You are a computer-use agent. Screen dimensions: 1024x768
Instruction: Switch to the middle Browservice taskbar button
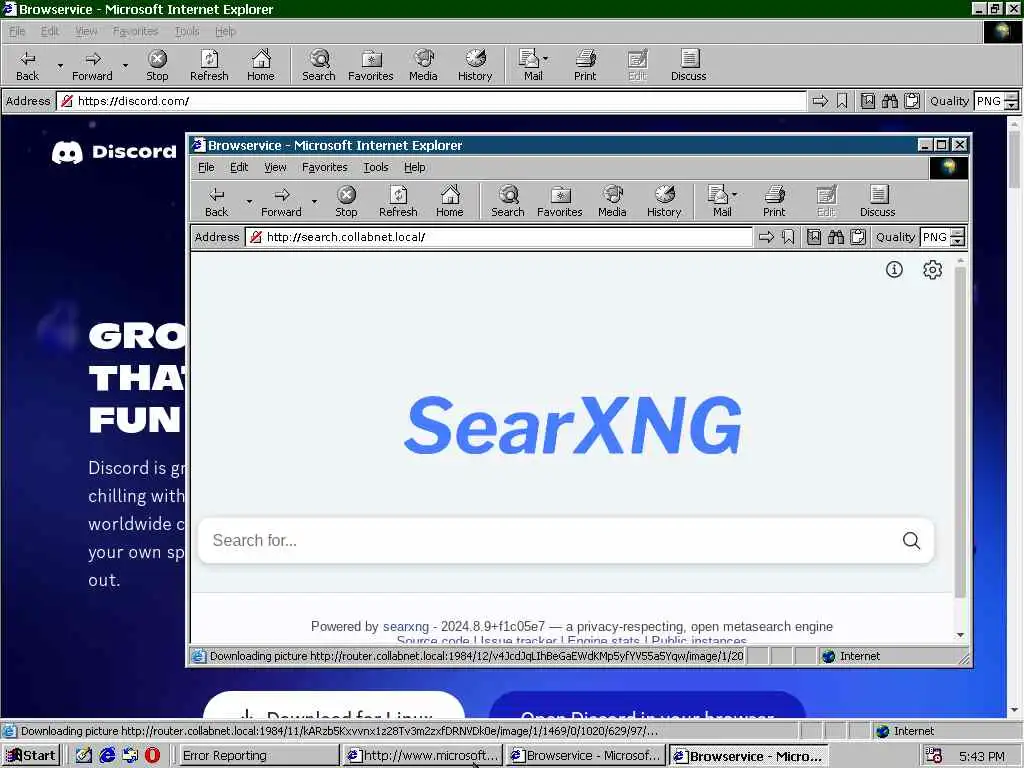pos(586,756)
